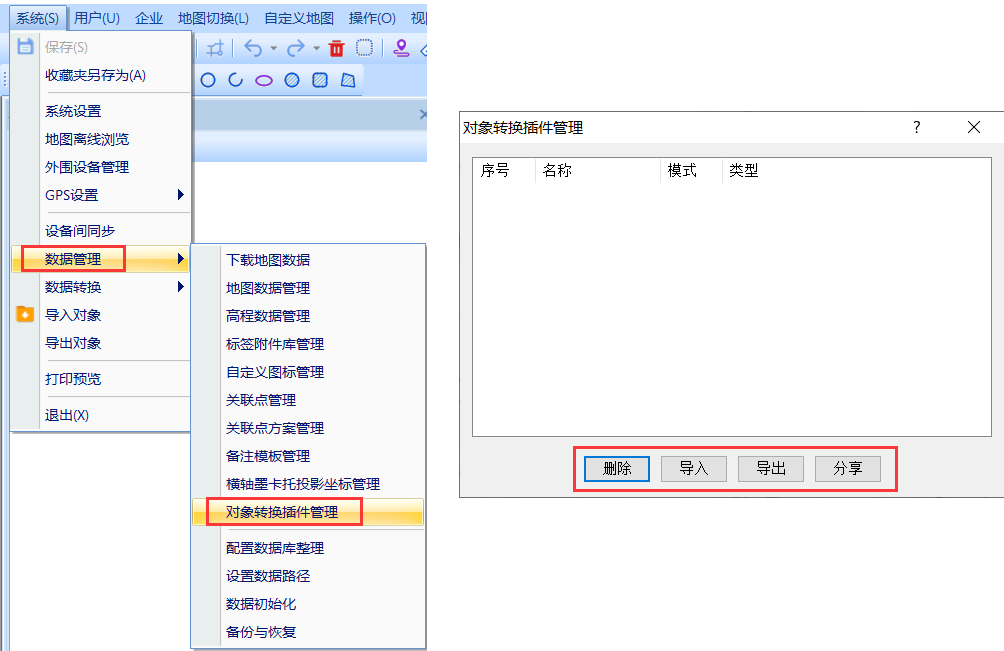1004x651 pixels.
Task: Click the red trash delete icon
Action: click(336, 48)
